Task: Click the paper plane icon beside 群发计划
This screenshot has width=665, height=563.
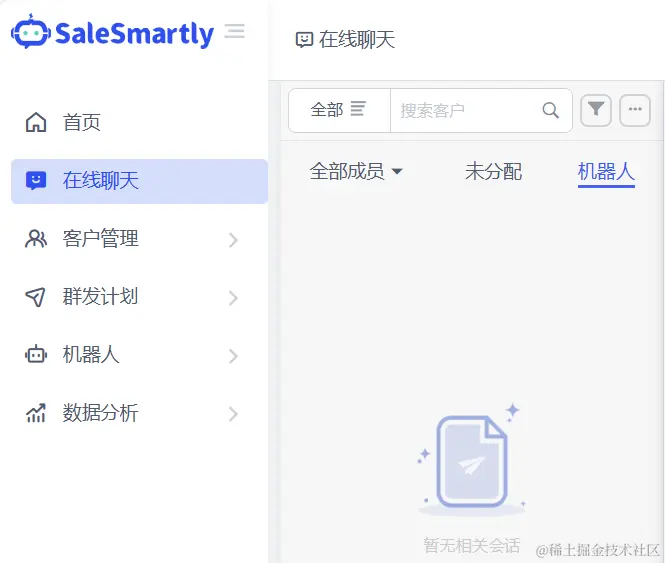Action: pos(36,297)
